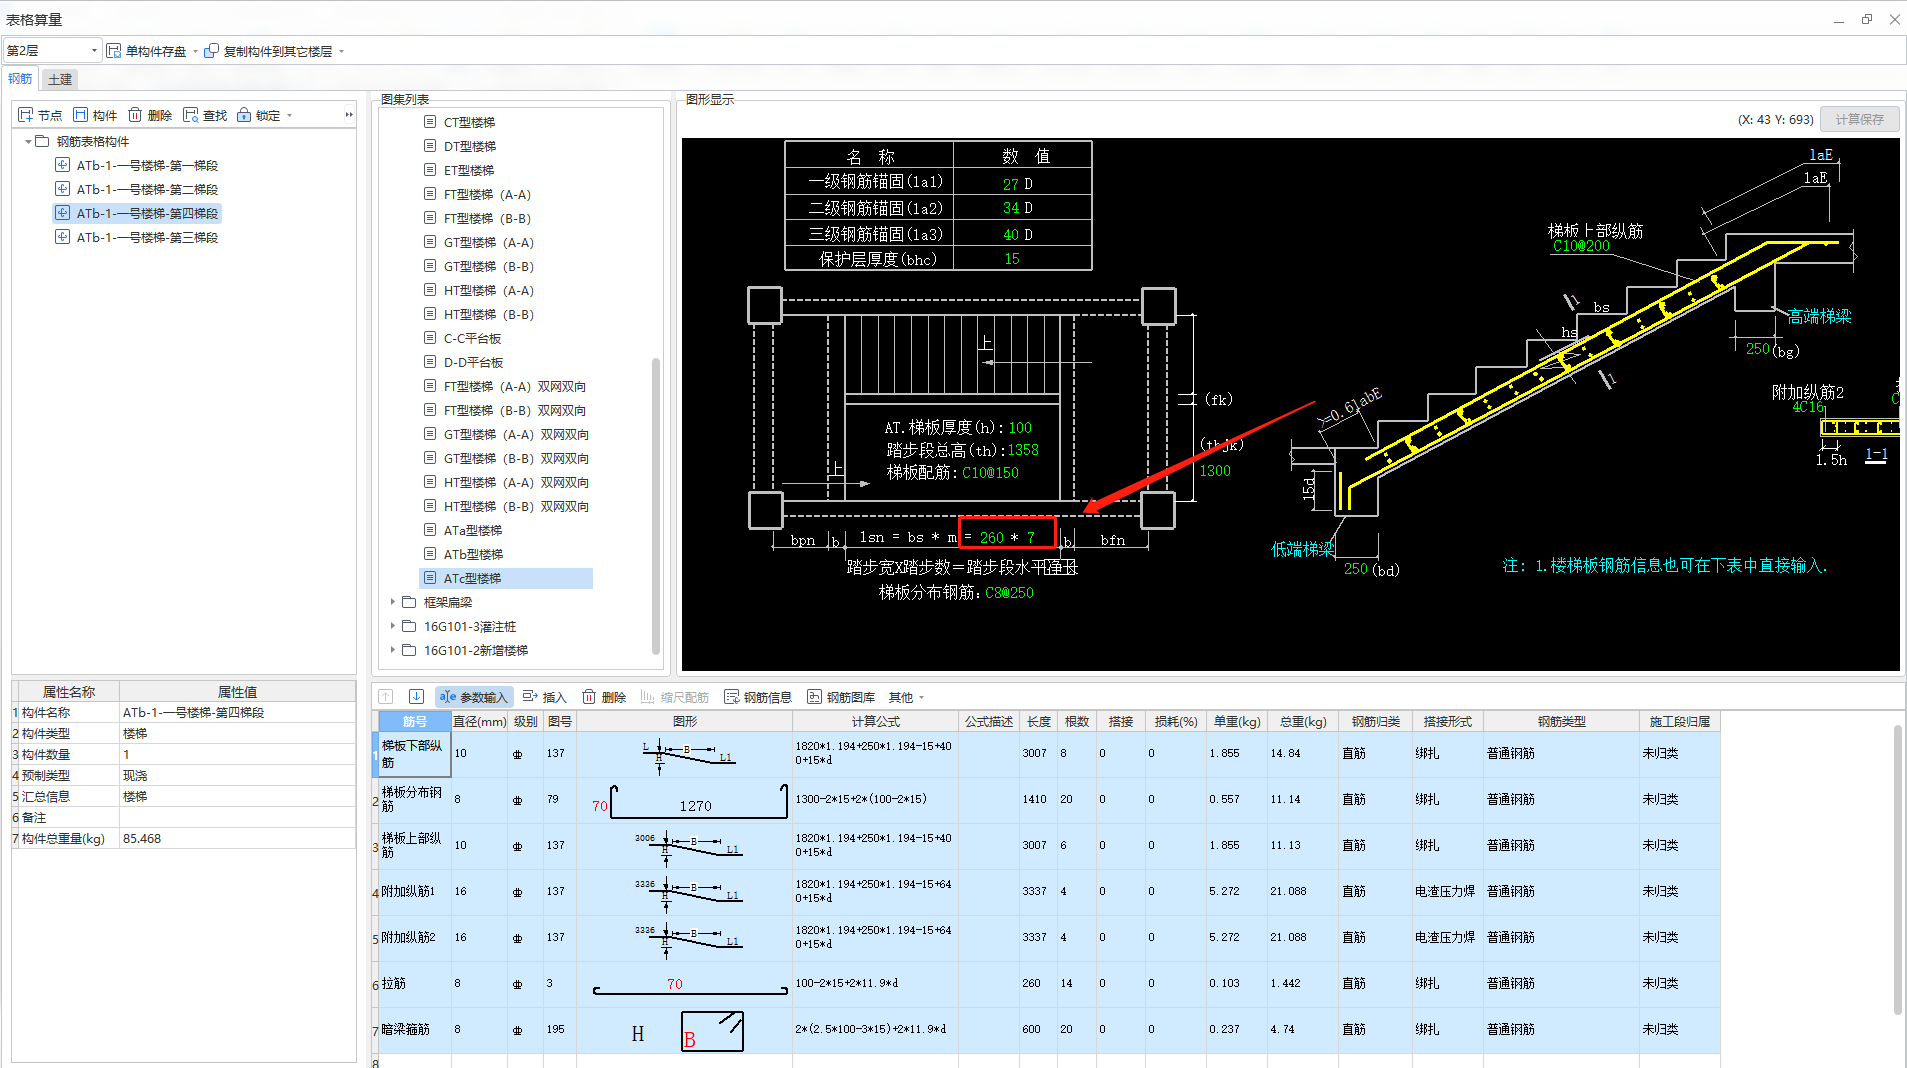
Task: Click the 预制类型 property value 现浇
Action: click(x=237, y=775)
